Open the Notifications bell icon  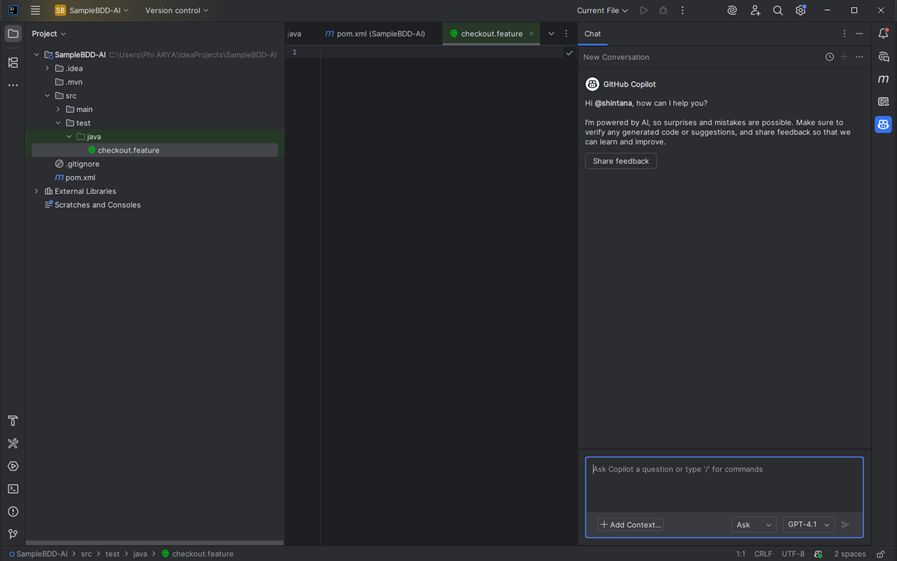click(x=883, y=34)
